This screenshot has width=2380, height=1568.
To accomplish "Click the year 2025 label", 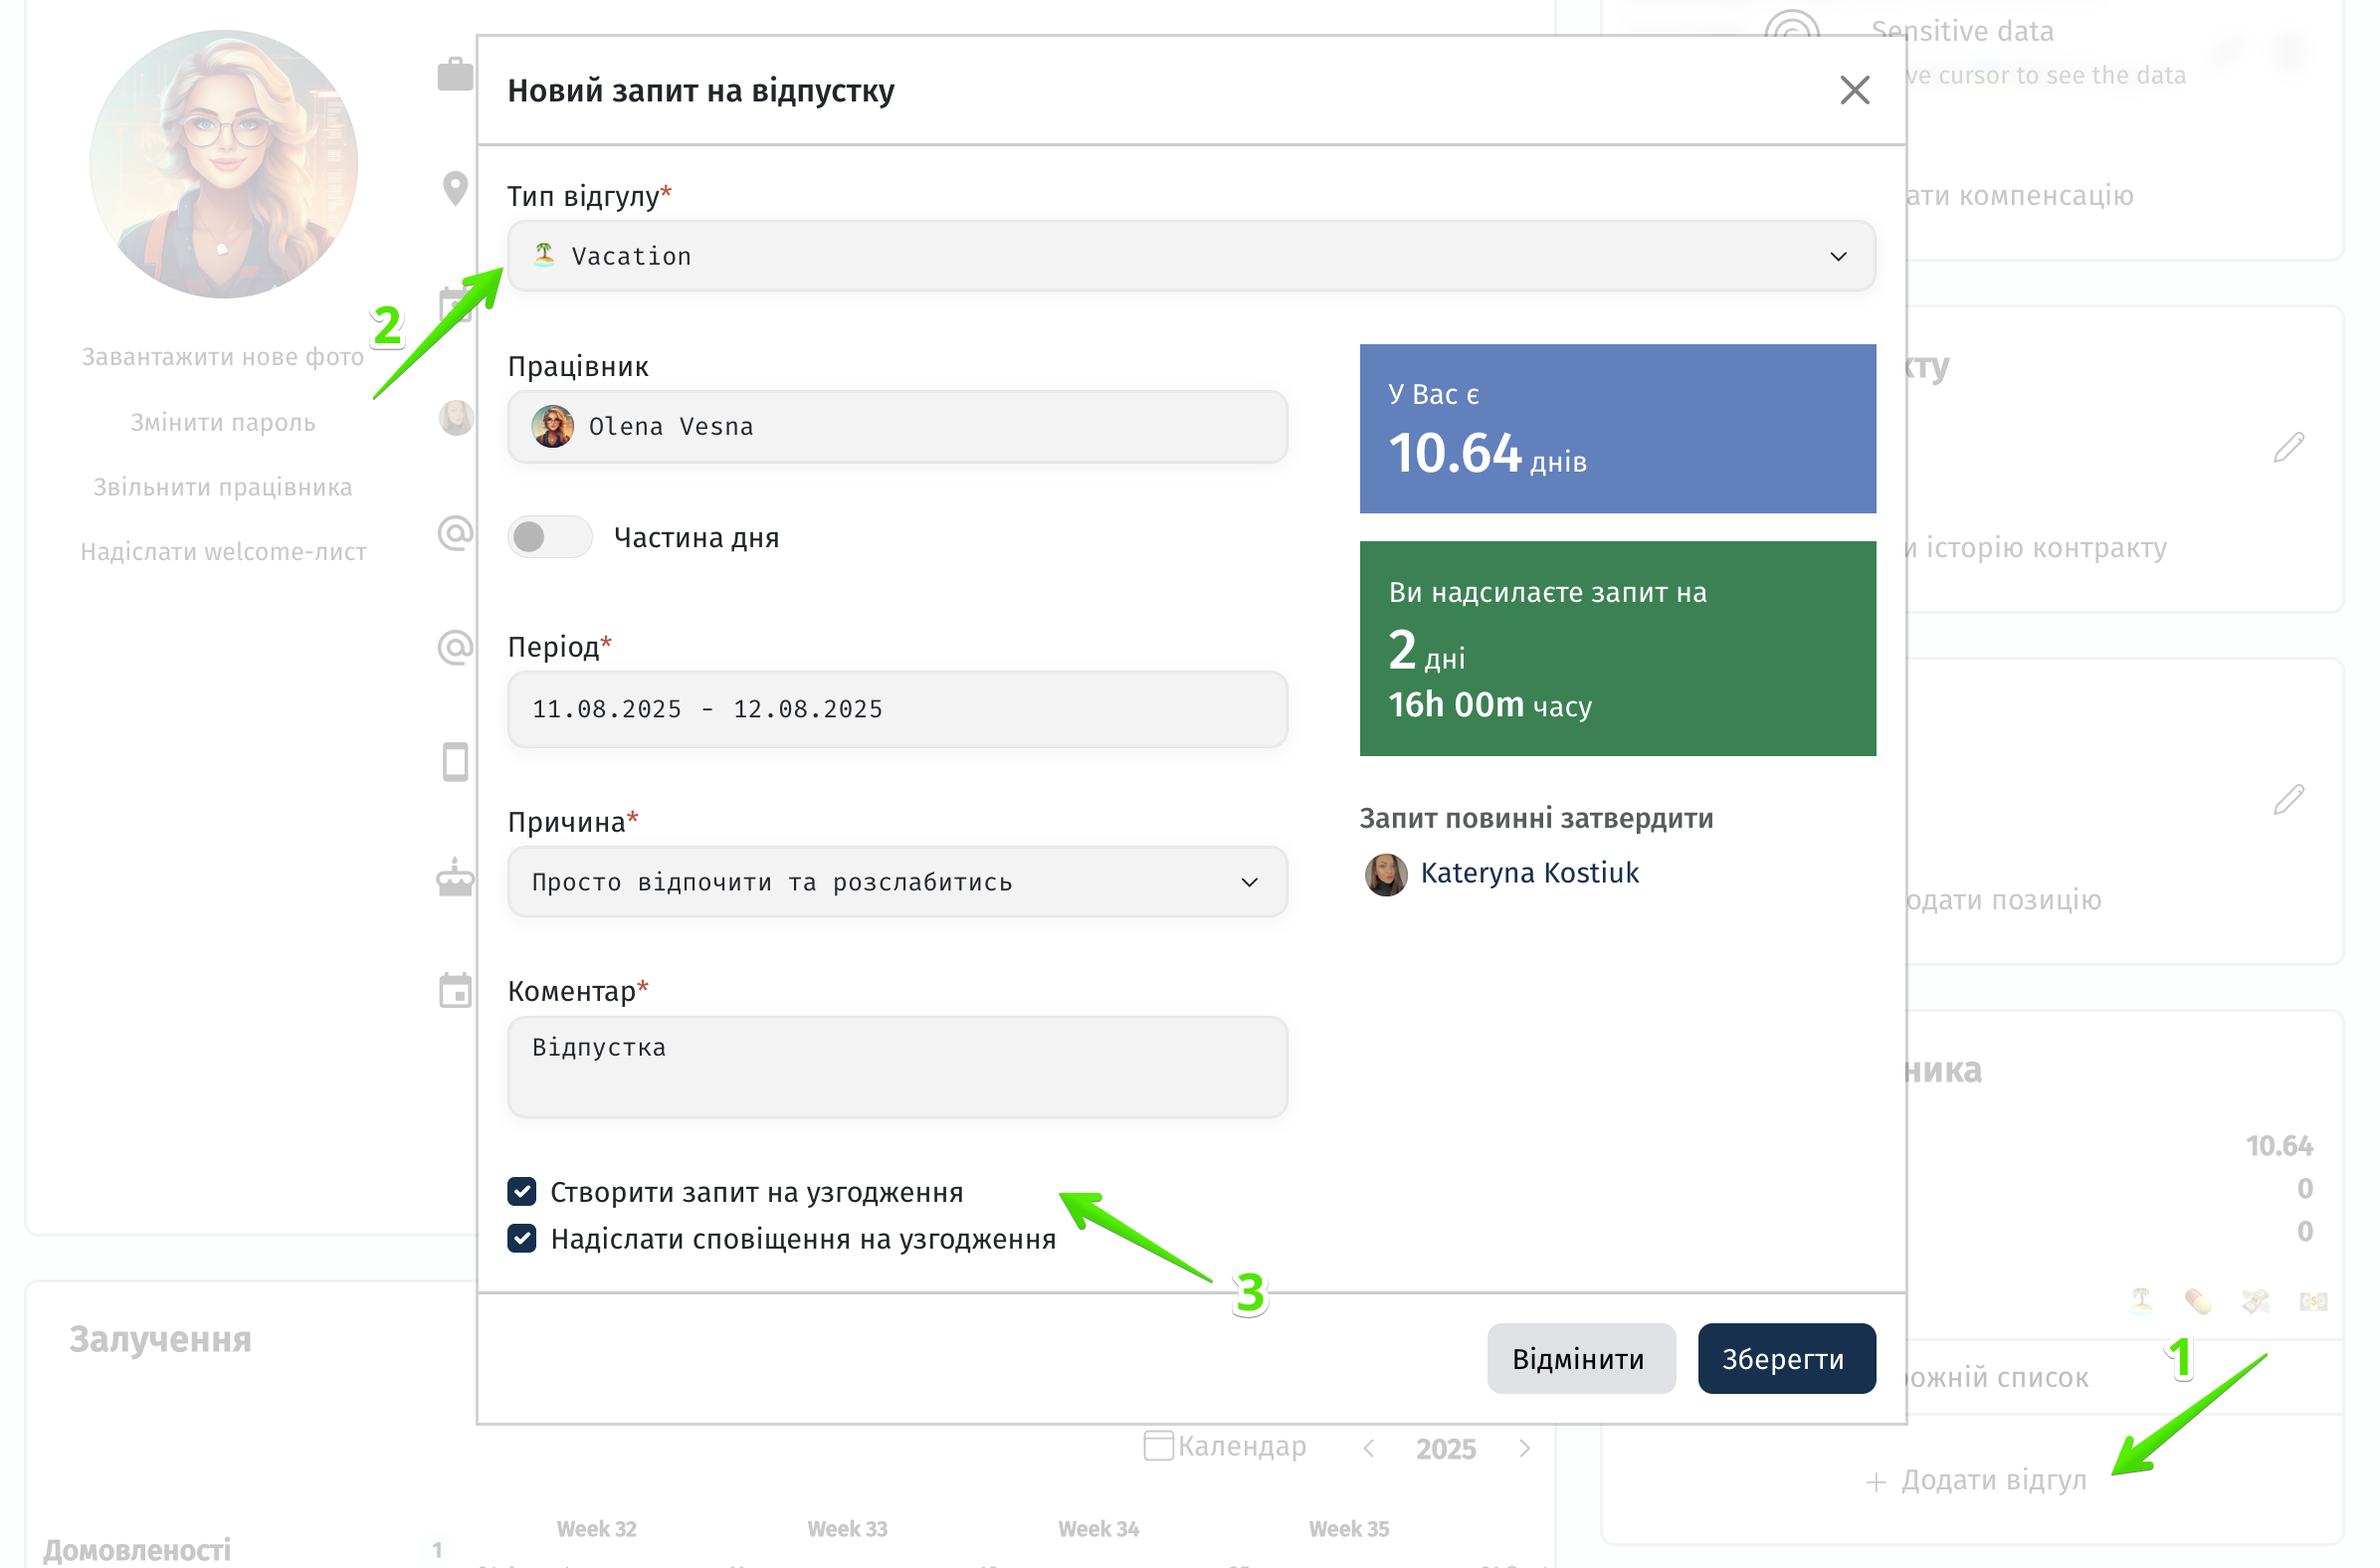I will 1446,1449.
